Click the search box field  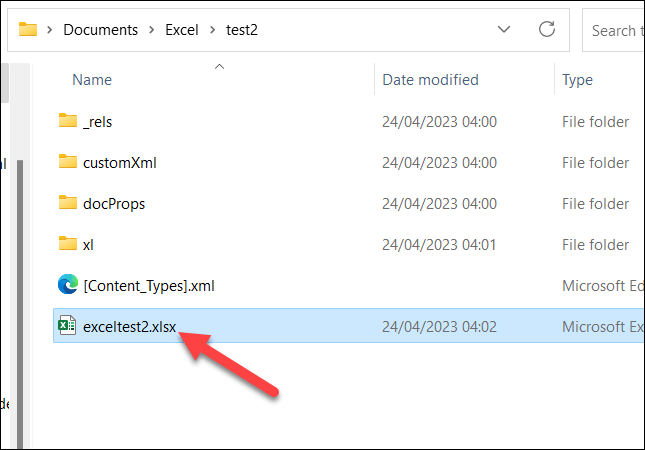point(612,30)
